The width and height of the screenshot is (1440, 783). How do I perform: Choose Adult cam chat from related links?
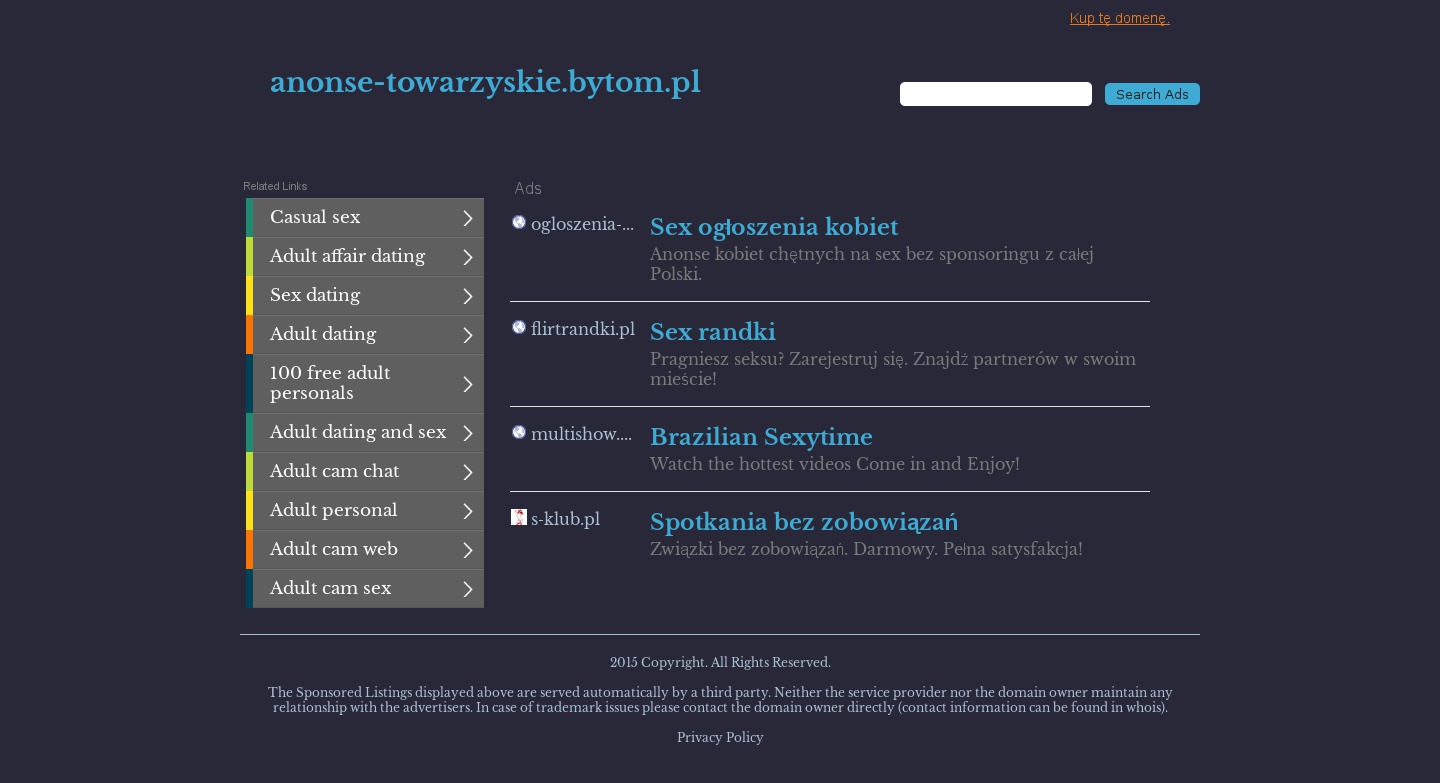click(334, 472)
